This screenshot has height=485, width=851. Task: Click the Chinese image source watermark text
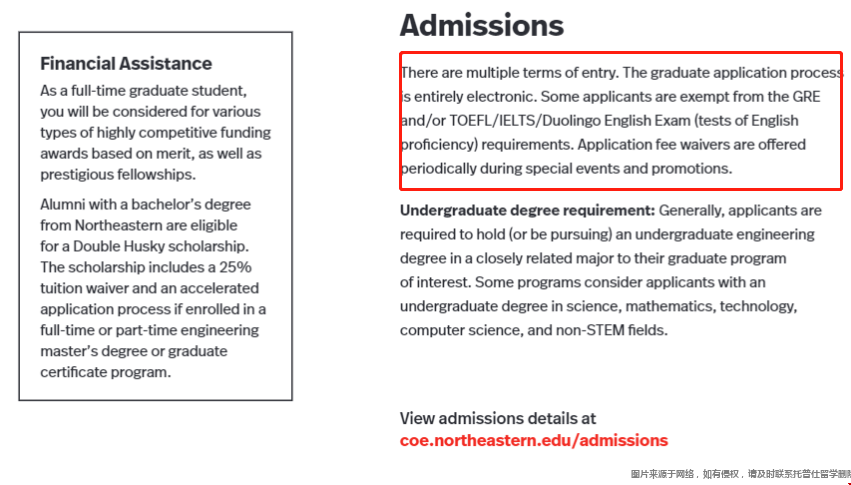[x=739, y=474]
